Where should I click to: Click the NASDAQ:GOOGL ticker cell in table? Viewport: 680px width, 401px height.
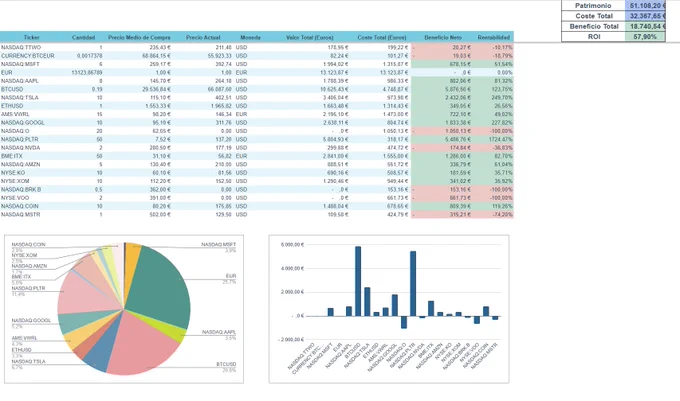[23, 123]
